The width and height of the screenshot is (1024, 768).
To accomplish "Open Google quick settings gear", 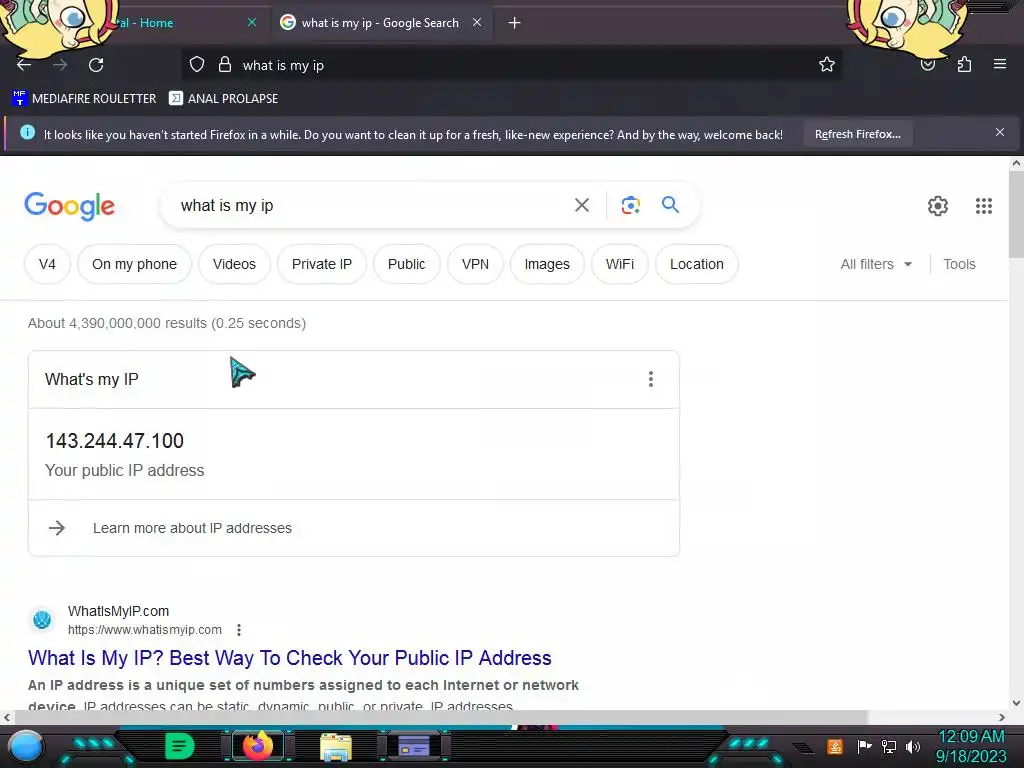I will tap(938, 206).
